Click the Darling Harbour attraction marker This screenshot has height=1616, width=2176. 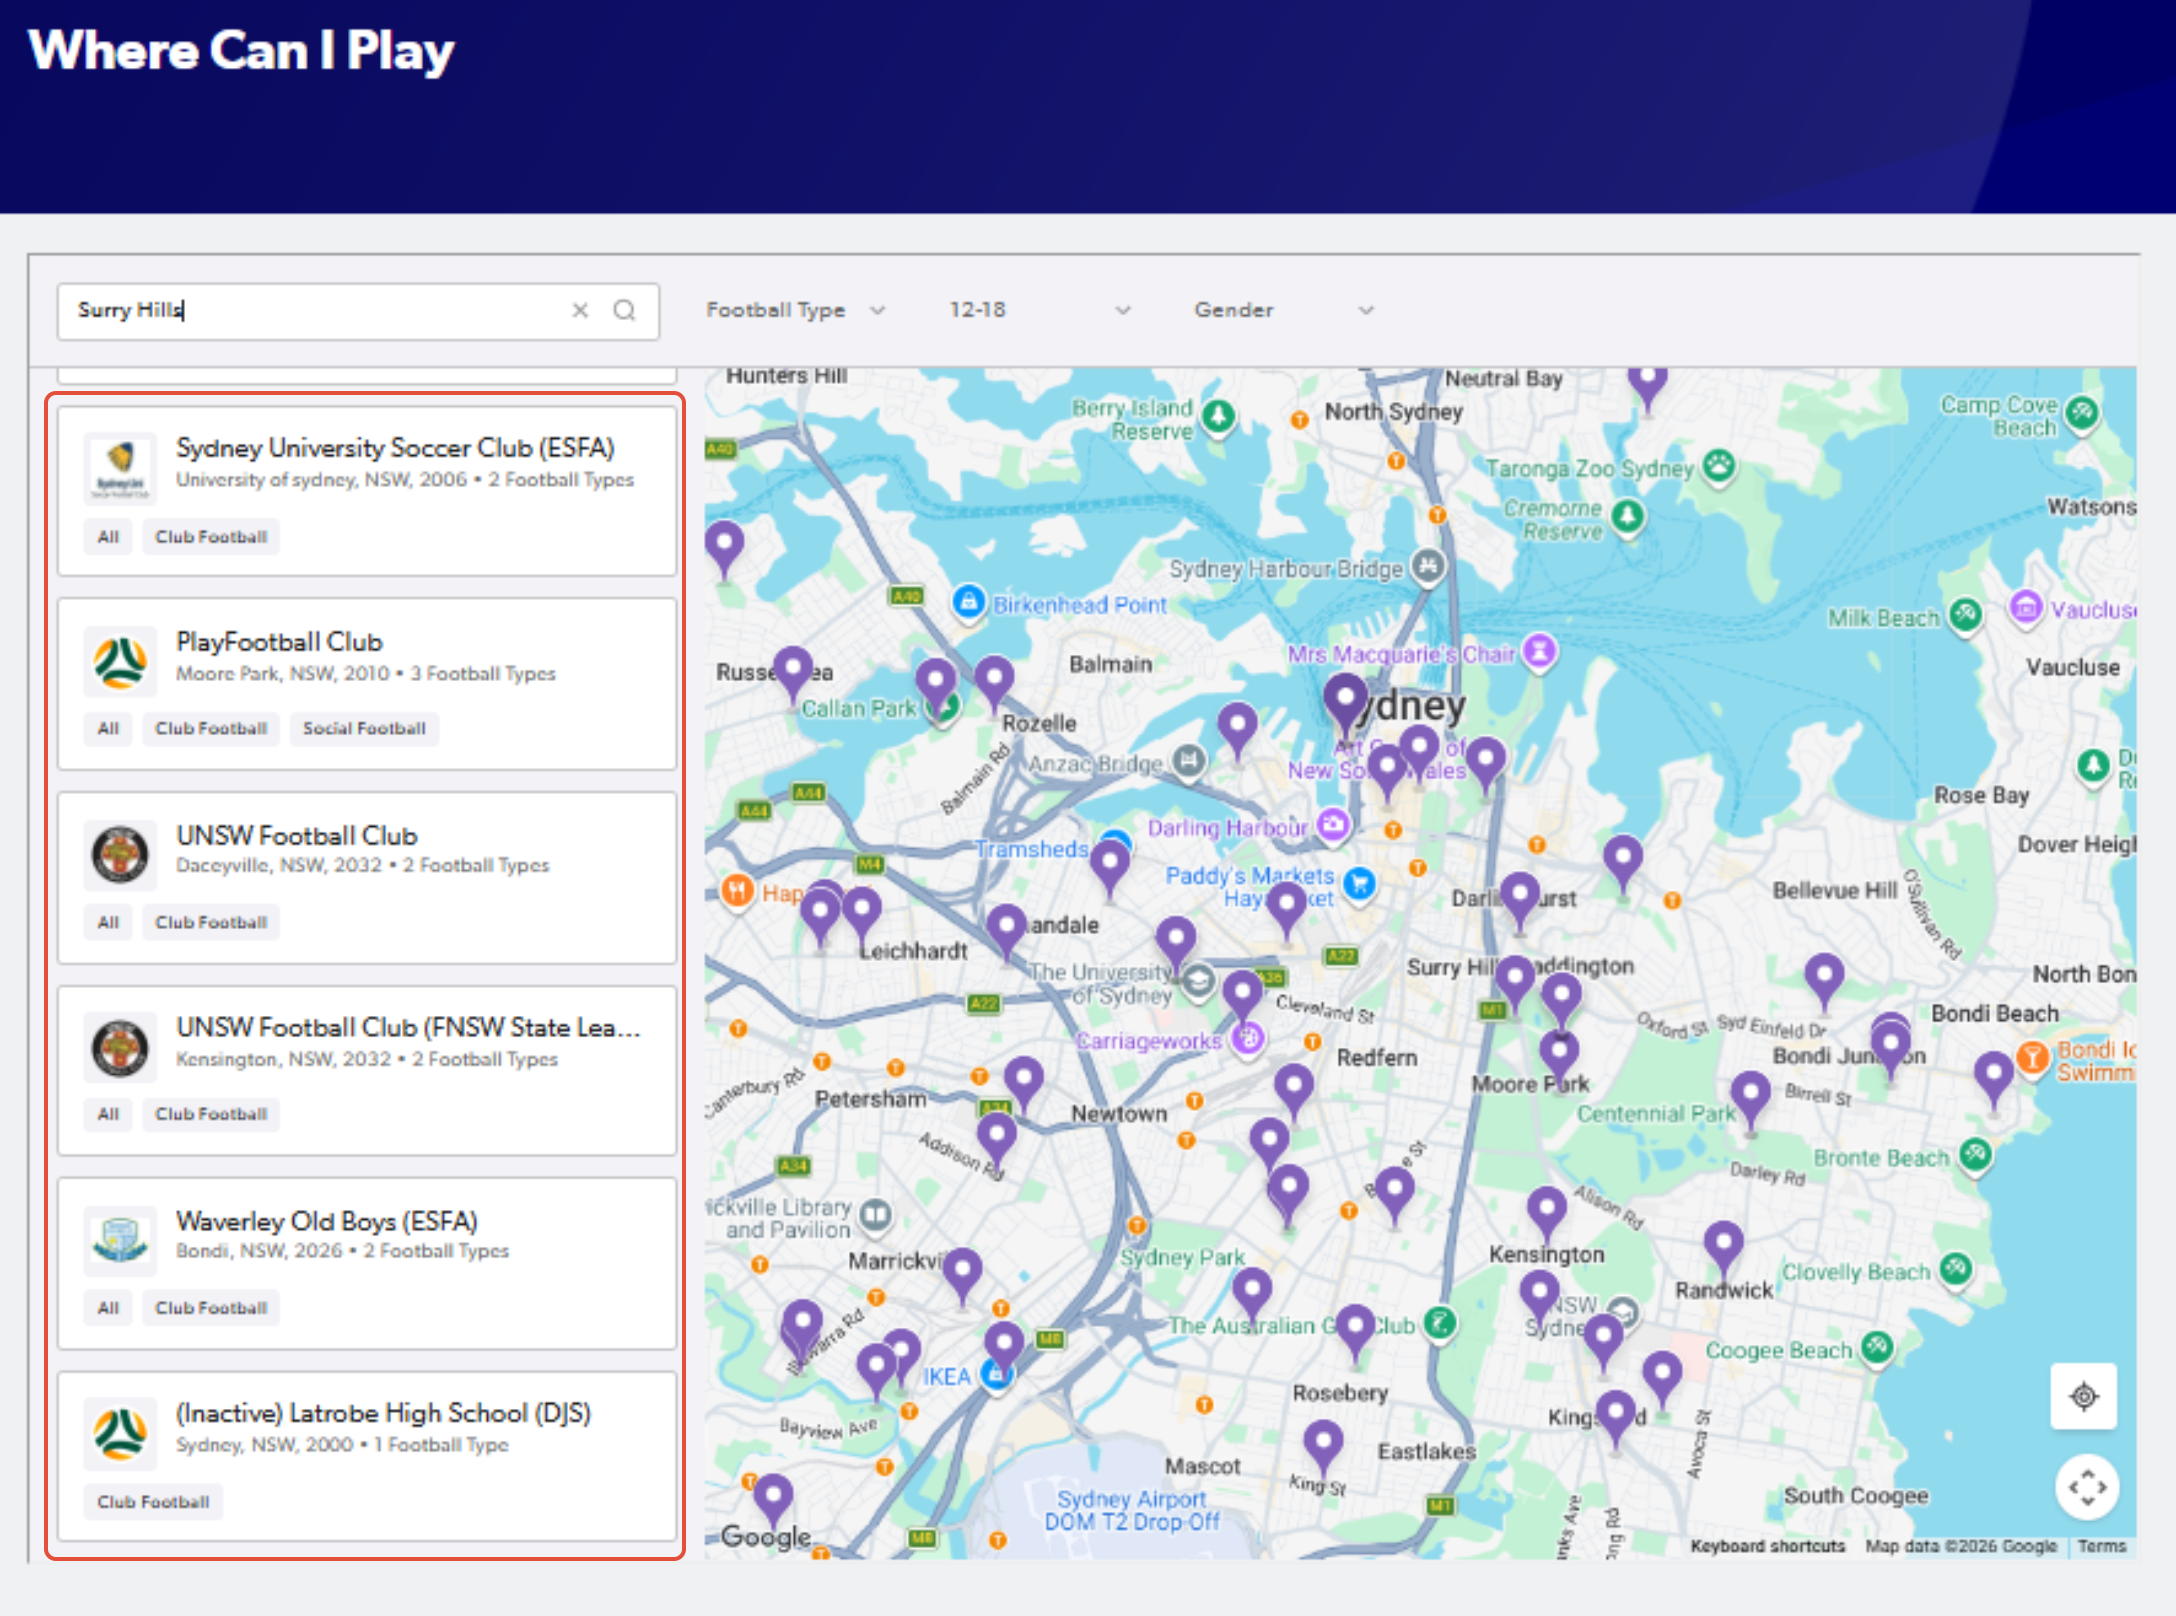(1332, 825)
